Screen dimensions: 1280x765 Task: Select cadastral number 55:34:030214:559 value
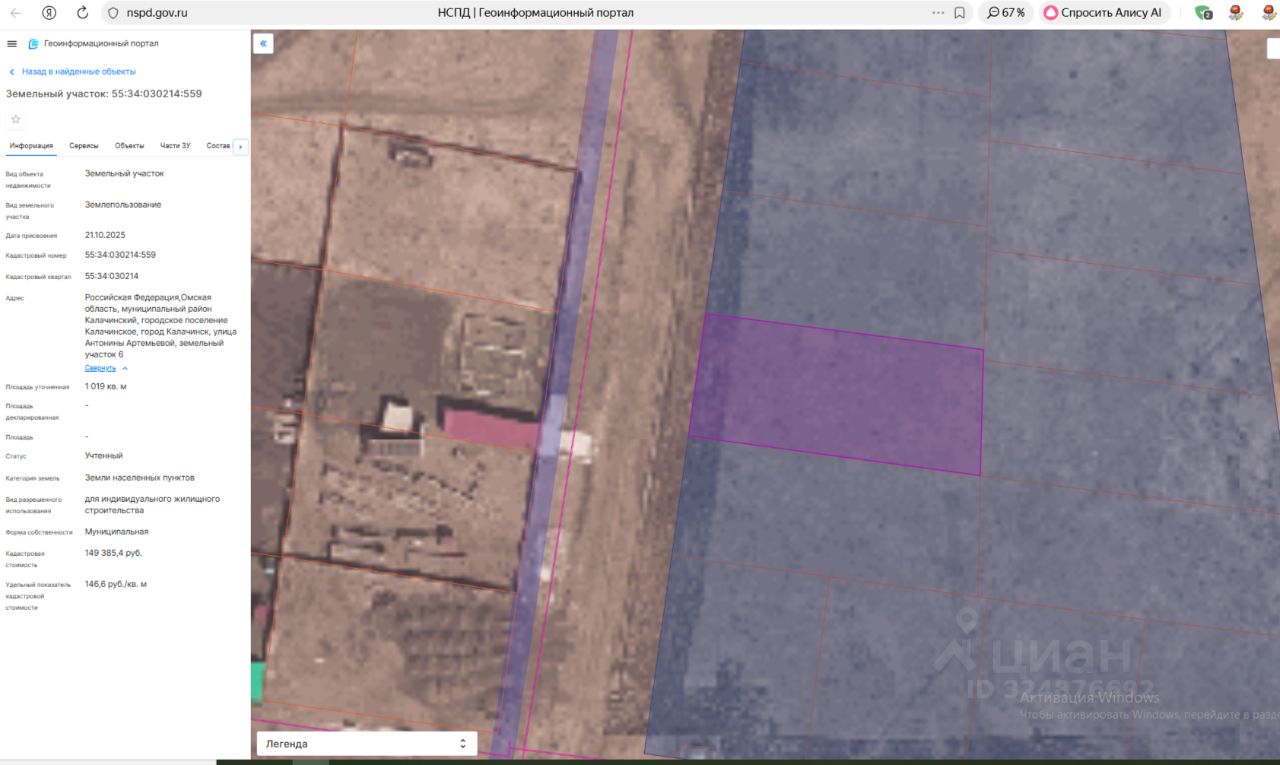(x=120, y=255)
